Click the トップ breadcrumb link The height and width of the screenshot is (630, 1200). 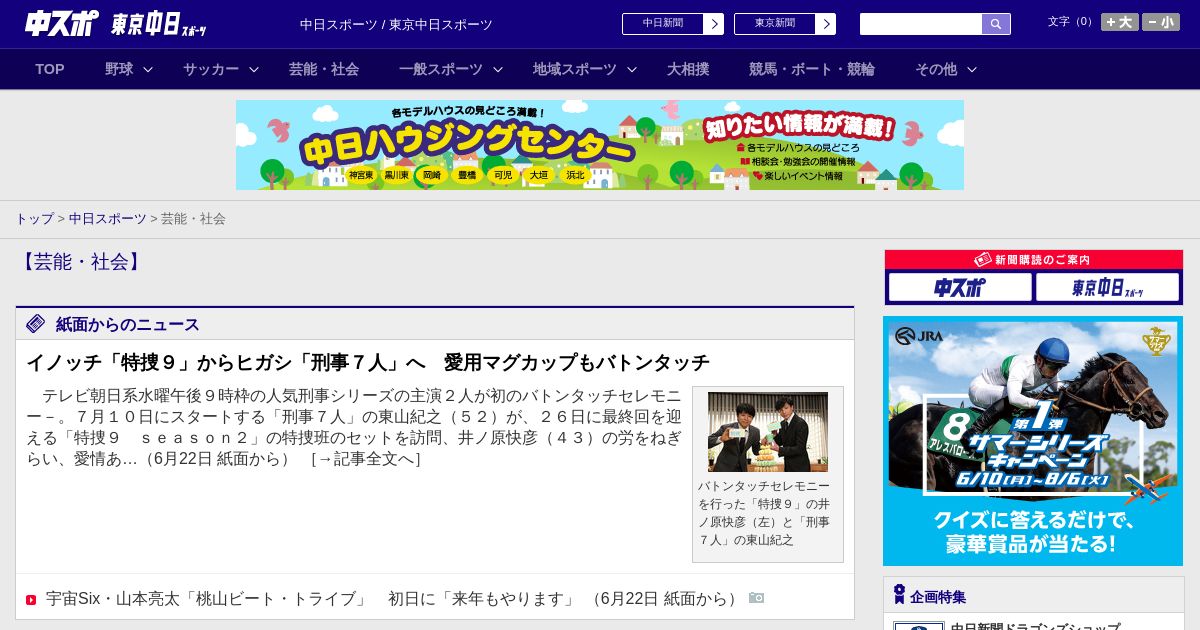coord(35,219)
